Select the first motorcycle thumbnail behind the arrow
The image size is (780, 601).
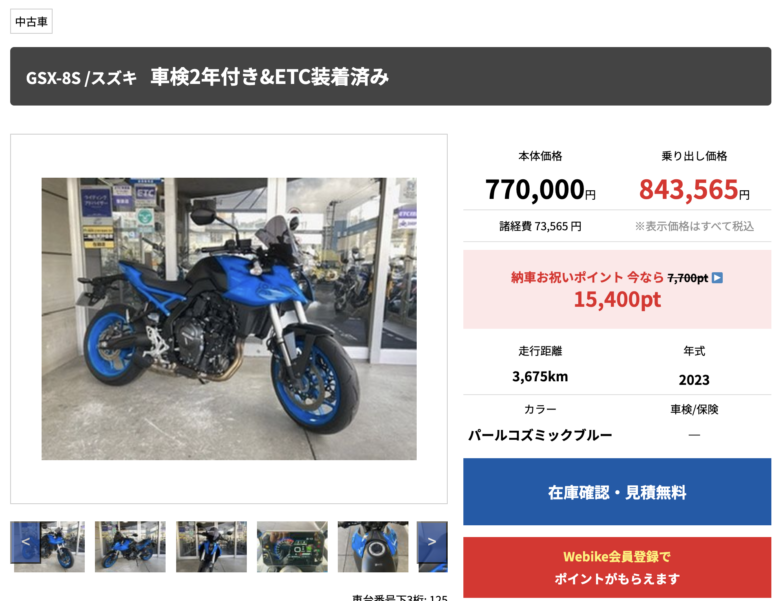62,547
